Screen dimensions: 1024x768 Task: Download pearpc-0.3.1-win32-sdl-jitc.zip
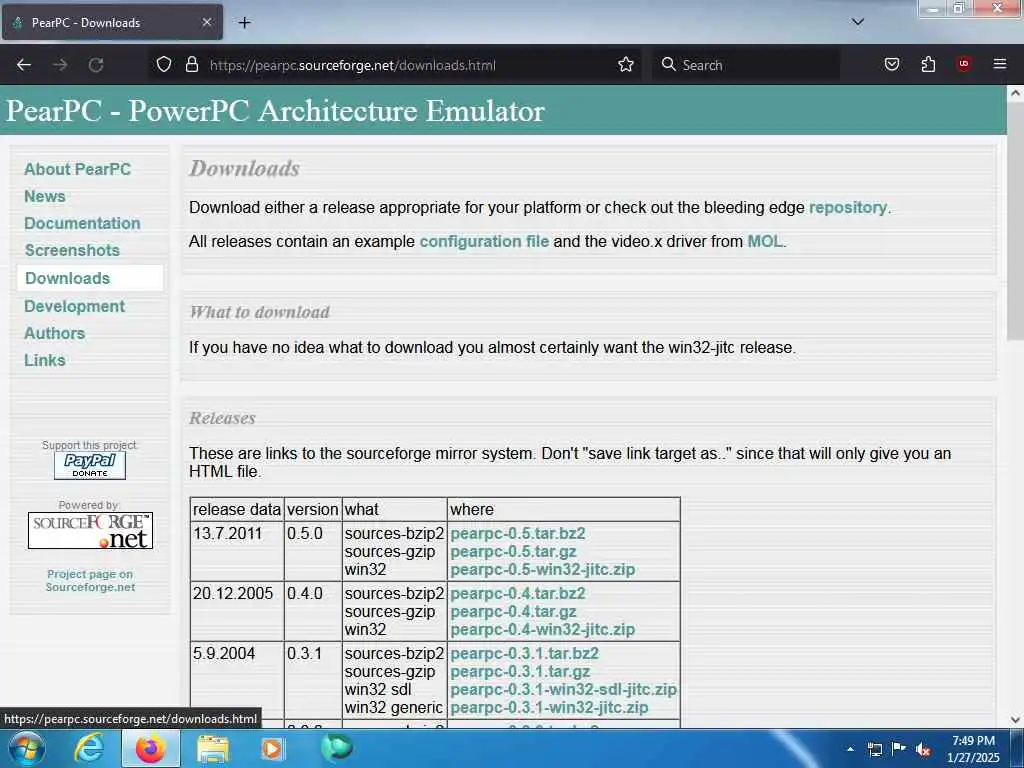coord(564,690)
